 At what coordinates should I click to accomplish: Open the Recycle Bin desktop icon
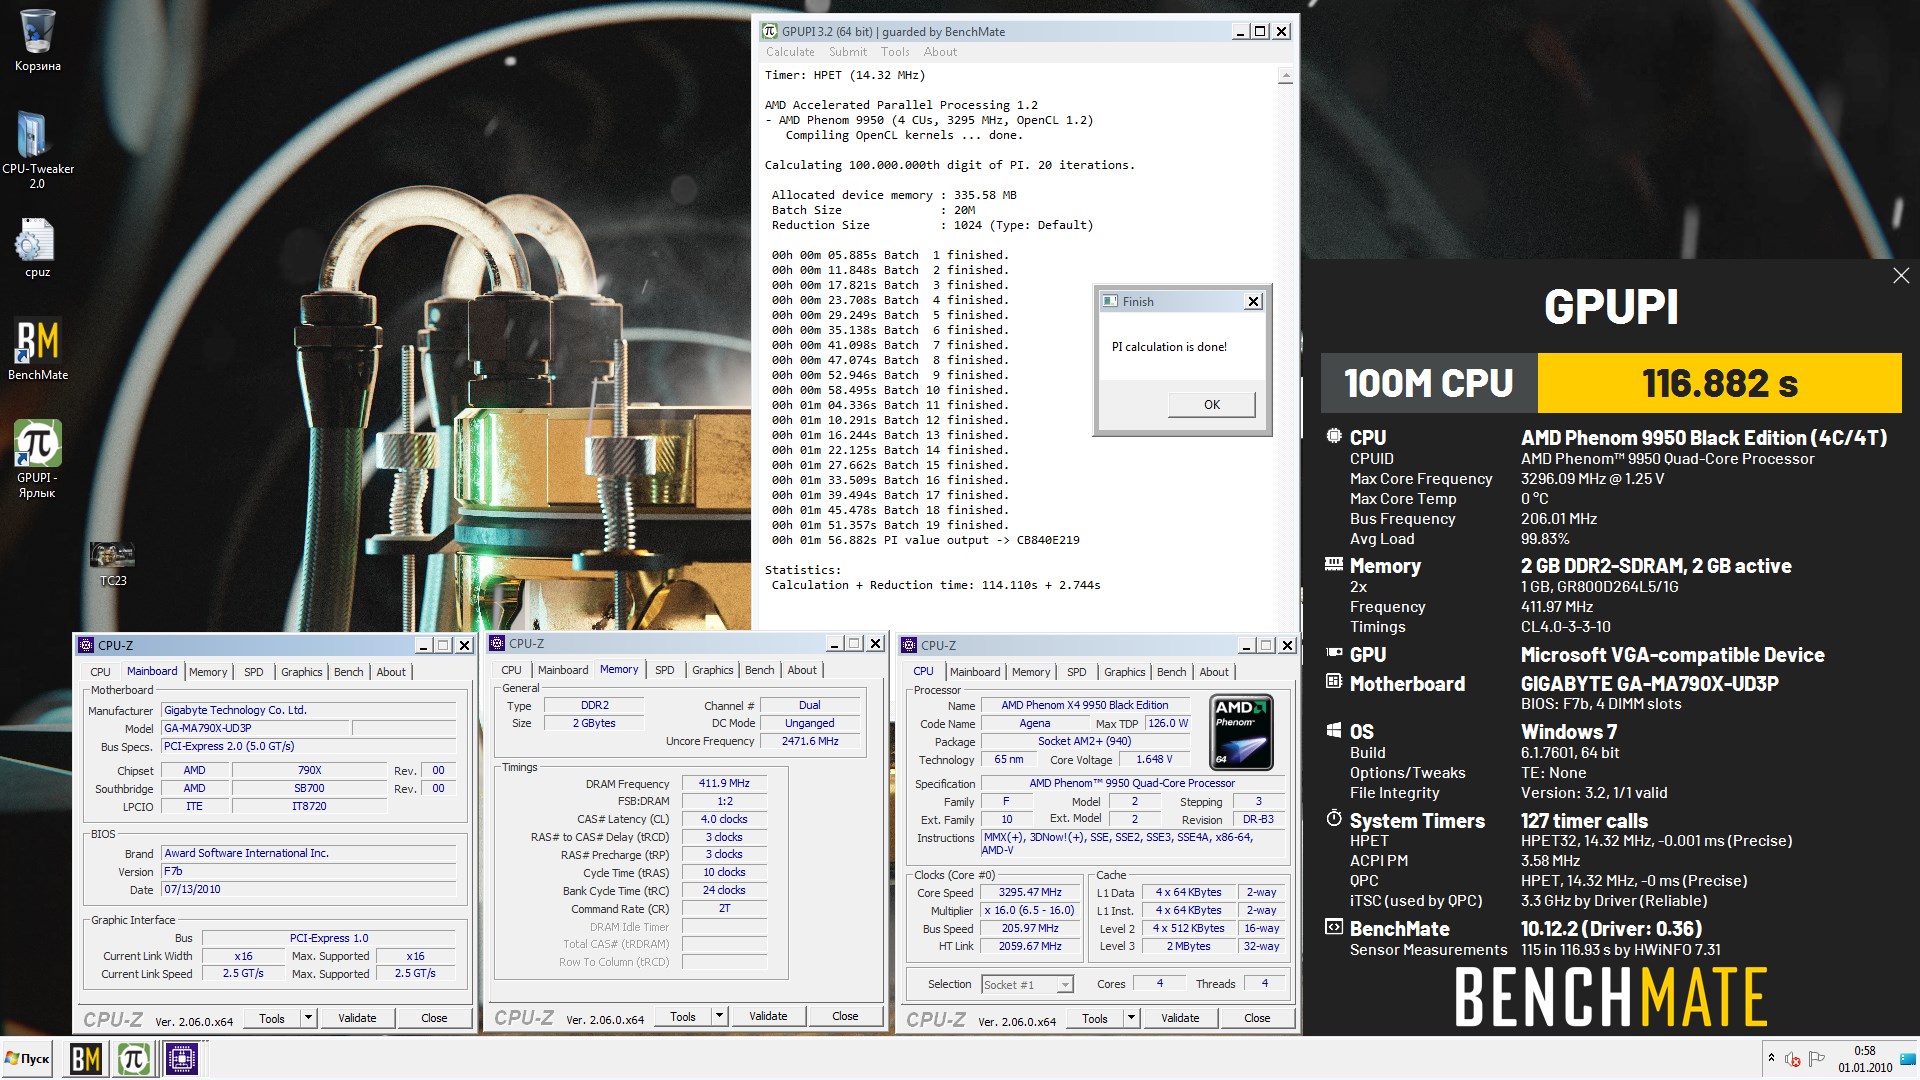[x=37, y=40]
